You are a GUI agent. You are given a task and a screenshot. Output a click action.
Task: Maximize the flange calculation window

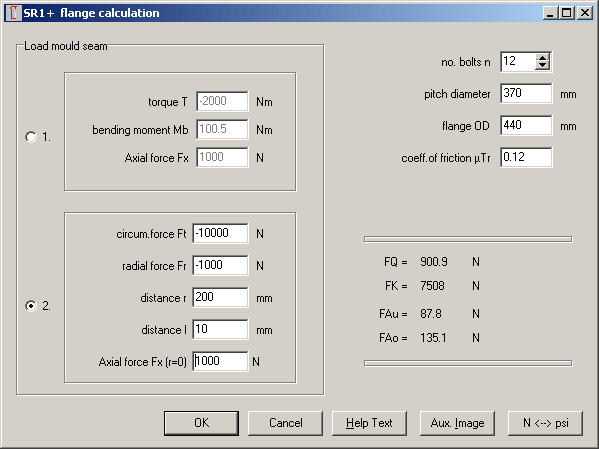(x=567, y=13)
